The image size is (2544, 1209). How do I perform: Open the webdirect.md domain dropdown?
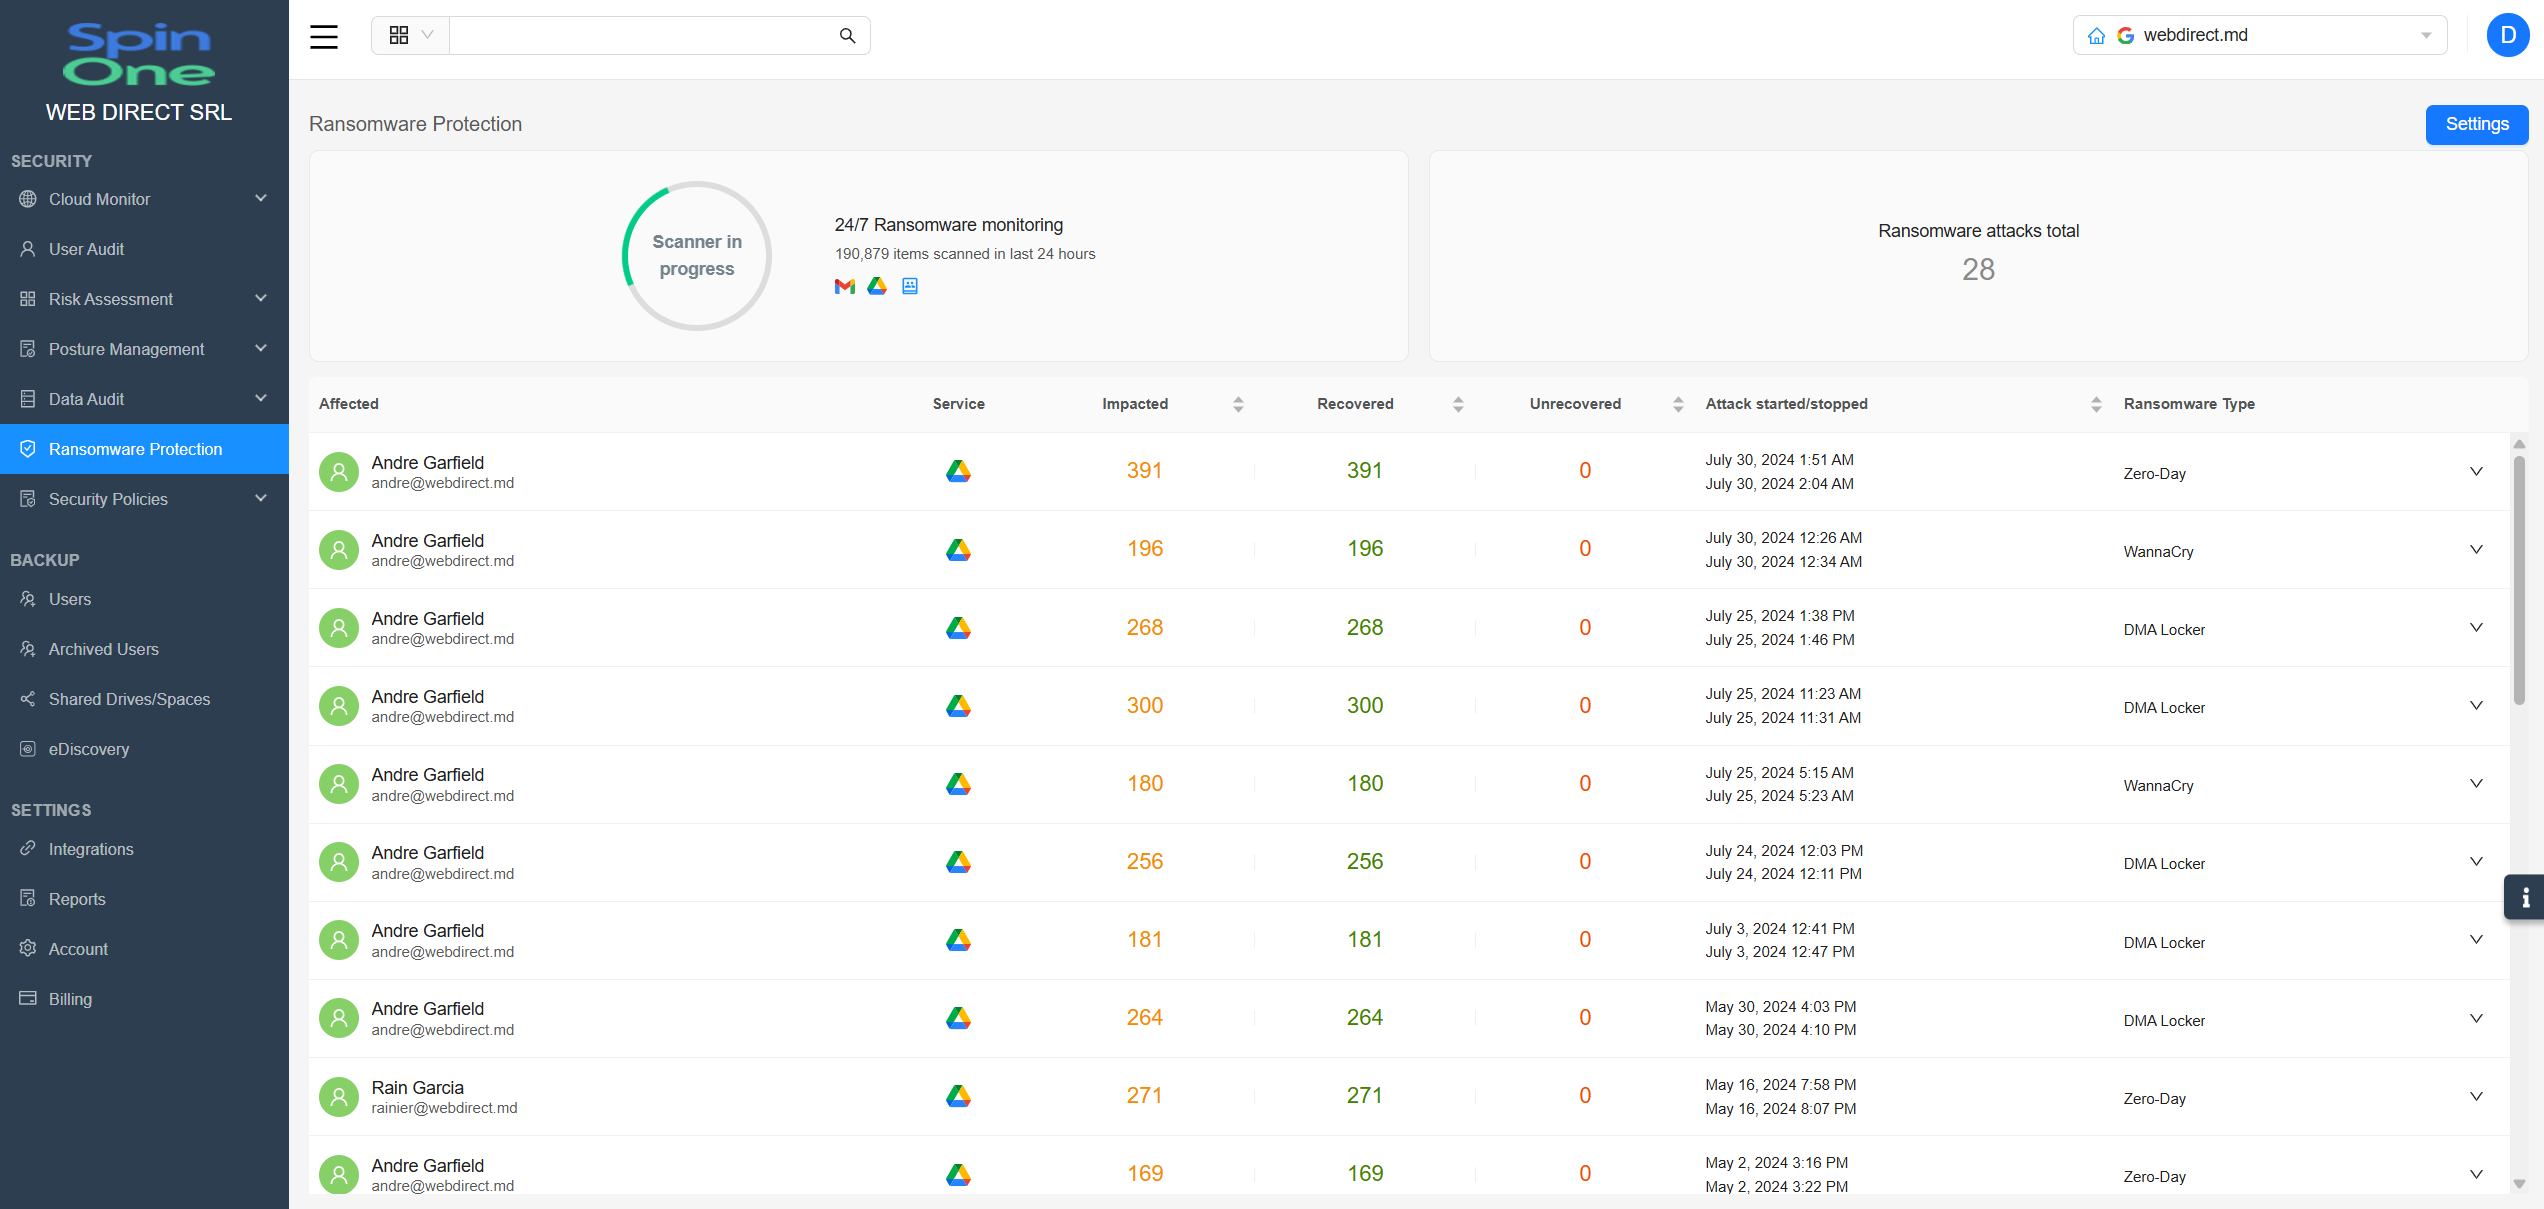point(2425,36)
